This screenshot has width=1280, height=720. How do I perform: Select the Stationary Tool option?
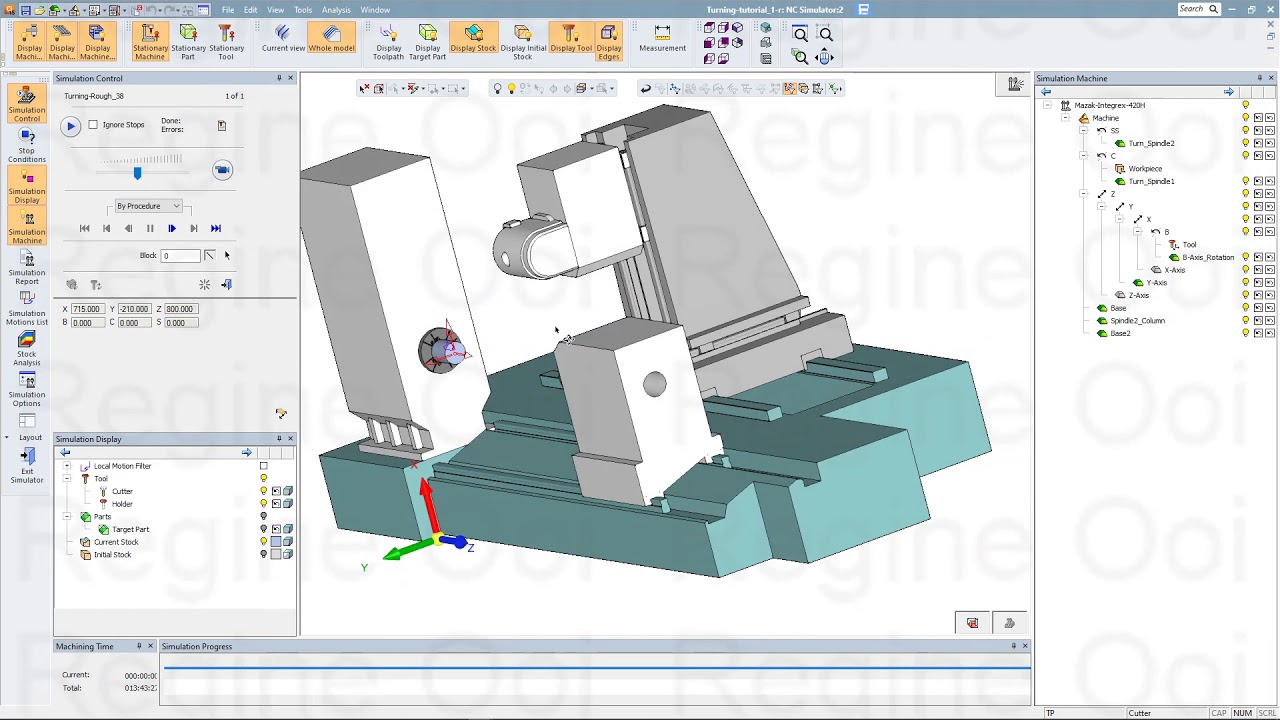point(226,42)
